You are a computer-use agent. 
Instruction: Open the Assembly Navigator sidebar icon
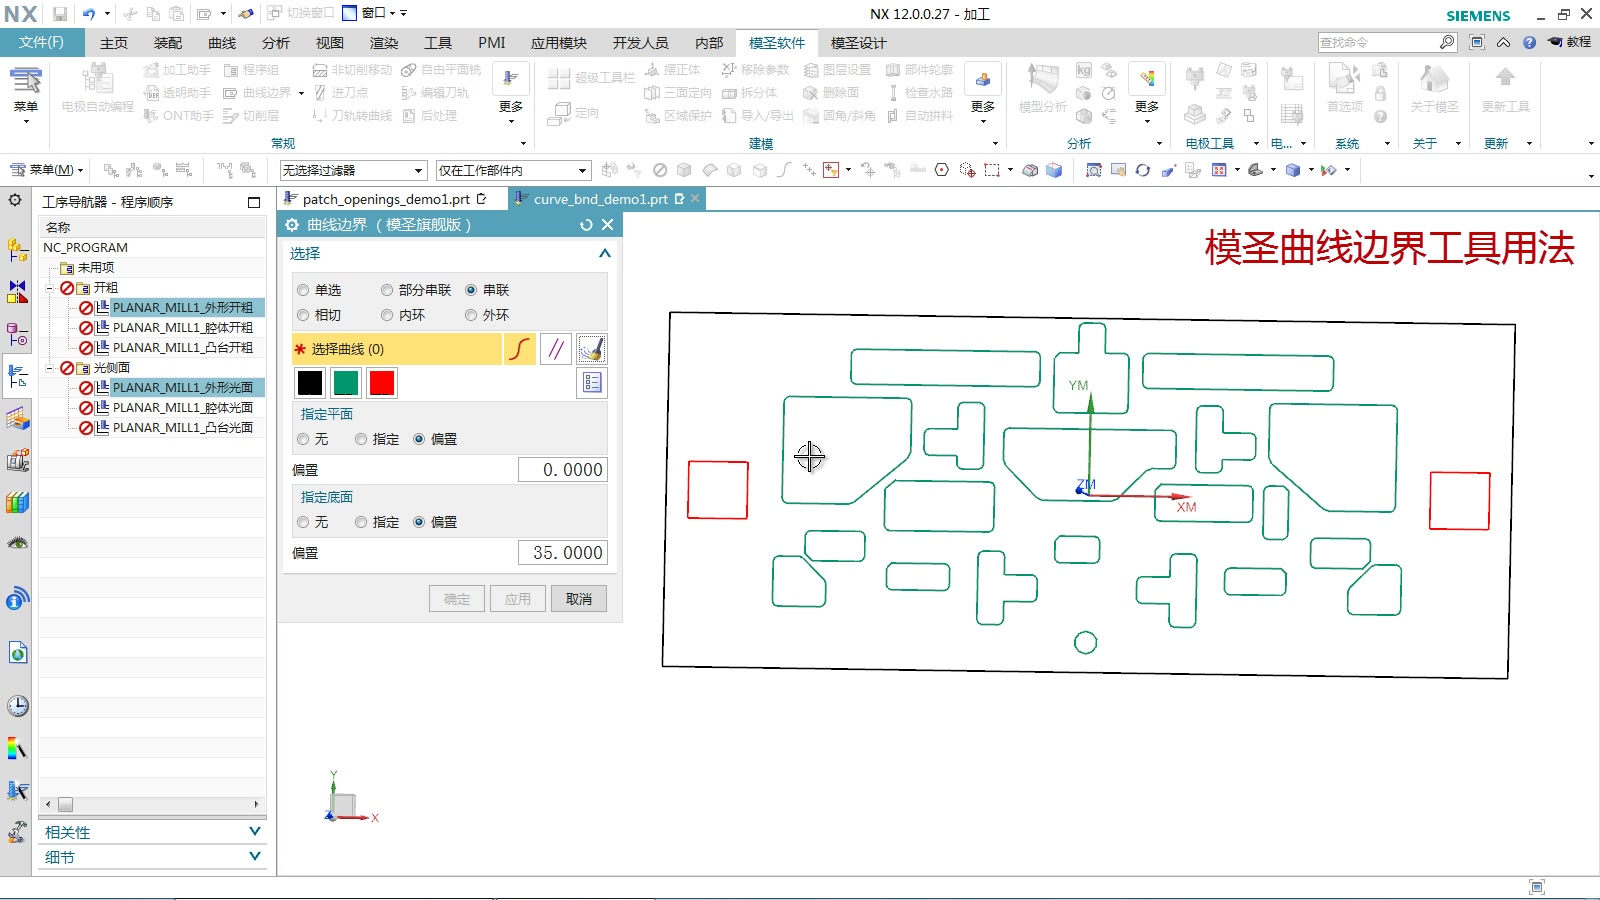point(17,250)
